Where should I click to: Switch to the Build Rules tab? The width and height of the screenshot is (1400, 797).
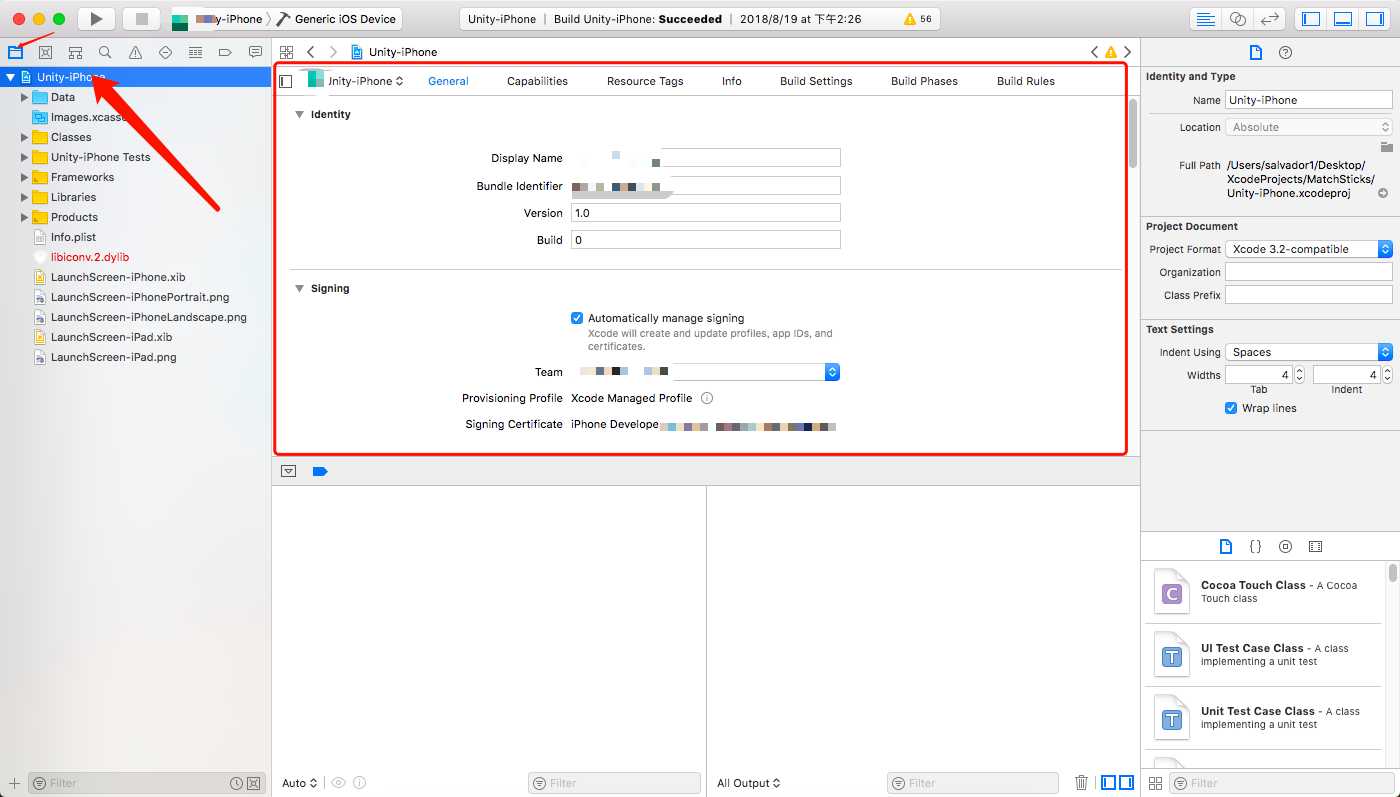pos(1026,81)
